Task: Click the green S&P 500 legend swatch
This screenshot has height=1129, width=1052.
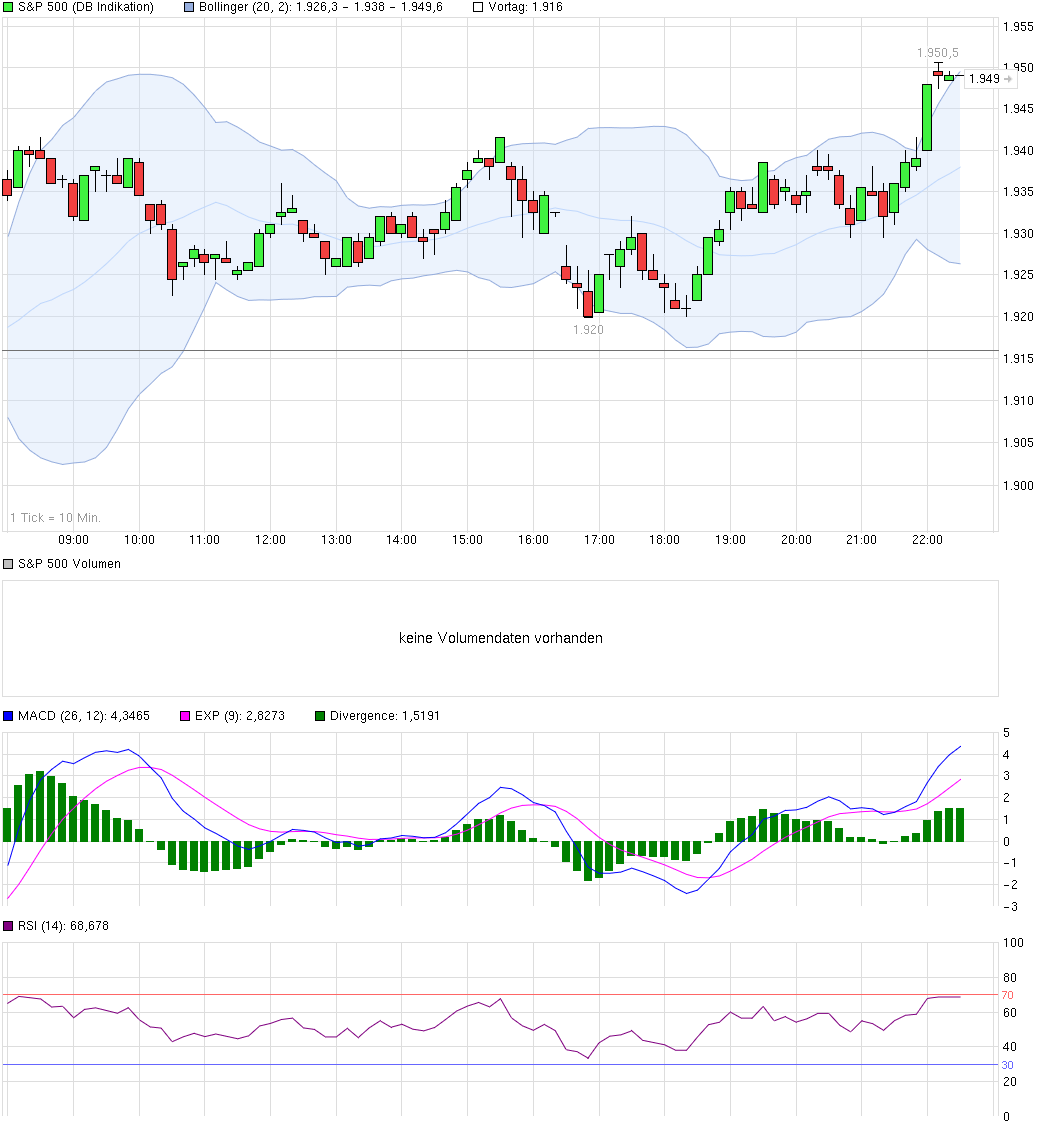Action: 8,7
